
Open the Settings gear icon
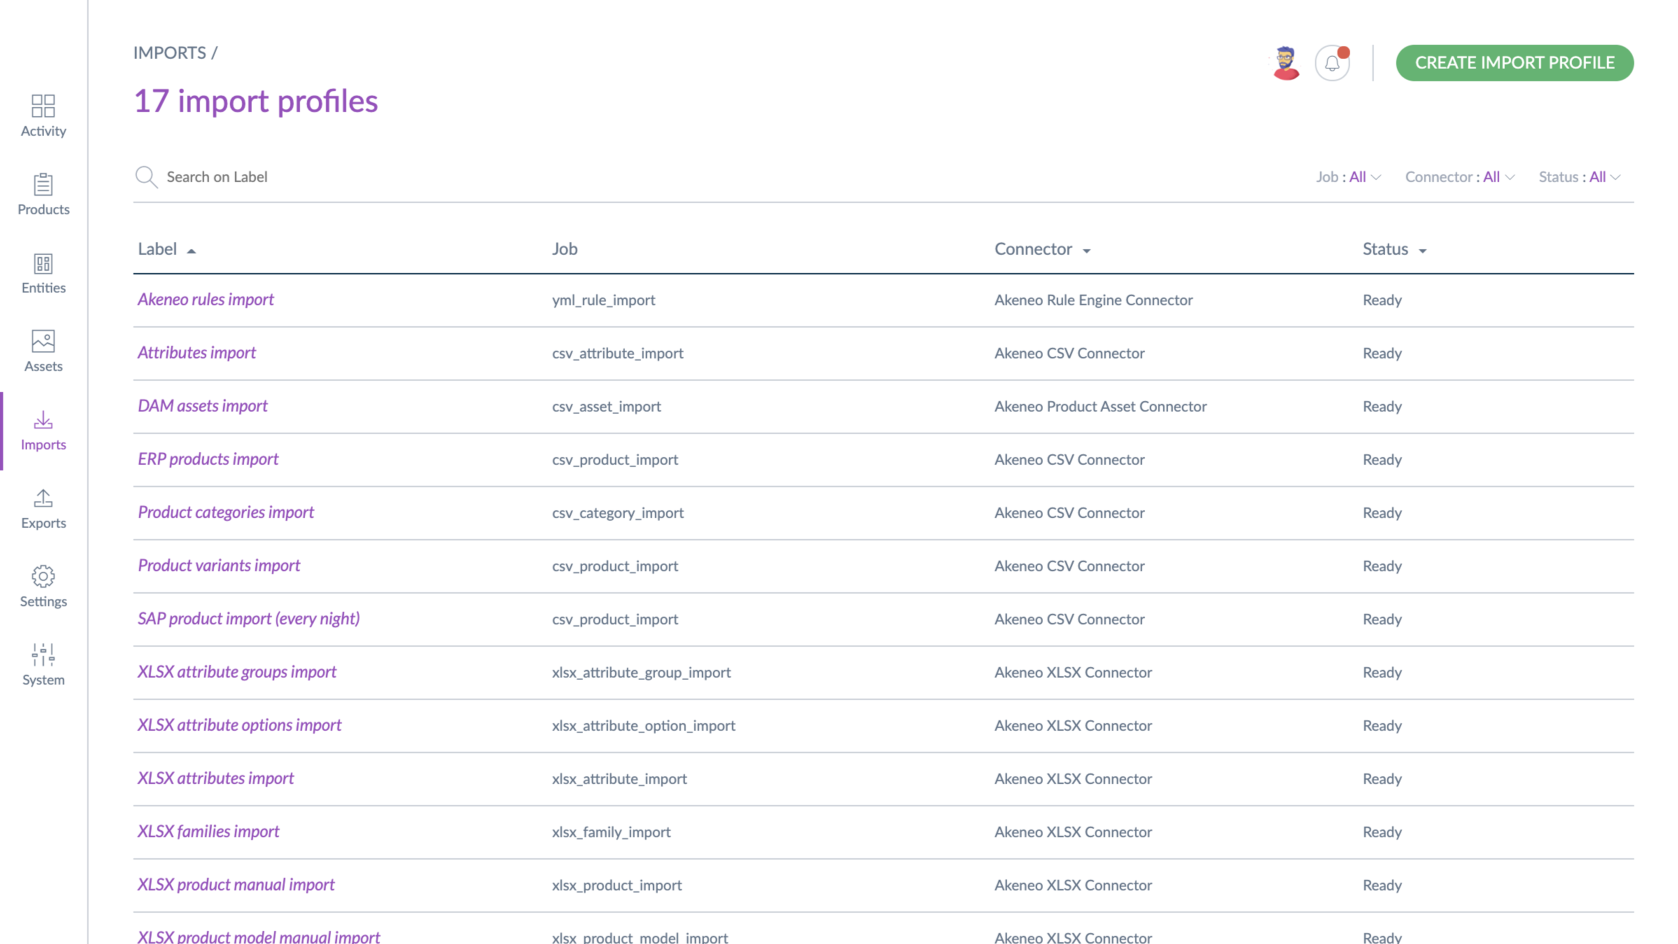coord(43,577)
